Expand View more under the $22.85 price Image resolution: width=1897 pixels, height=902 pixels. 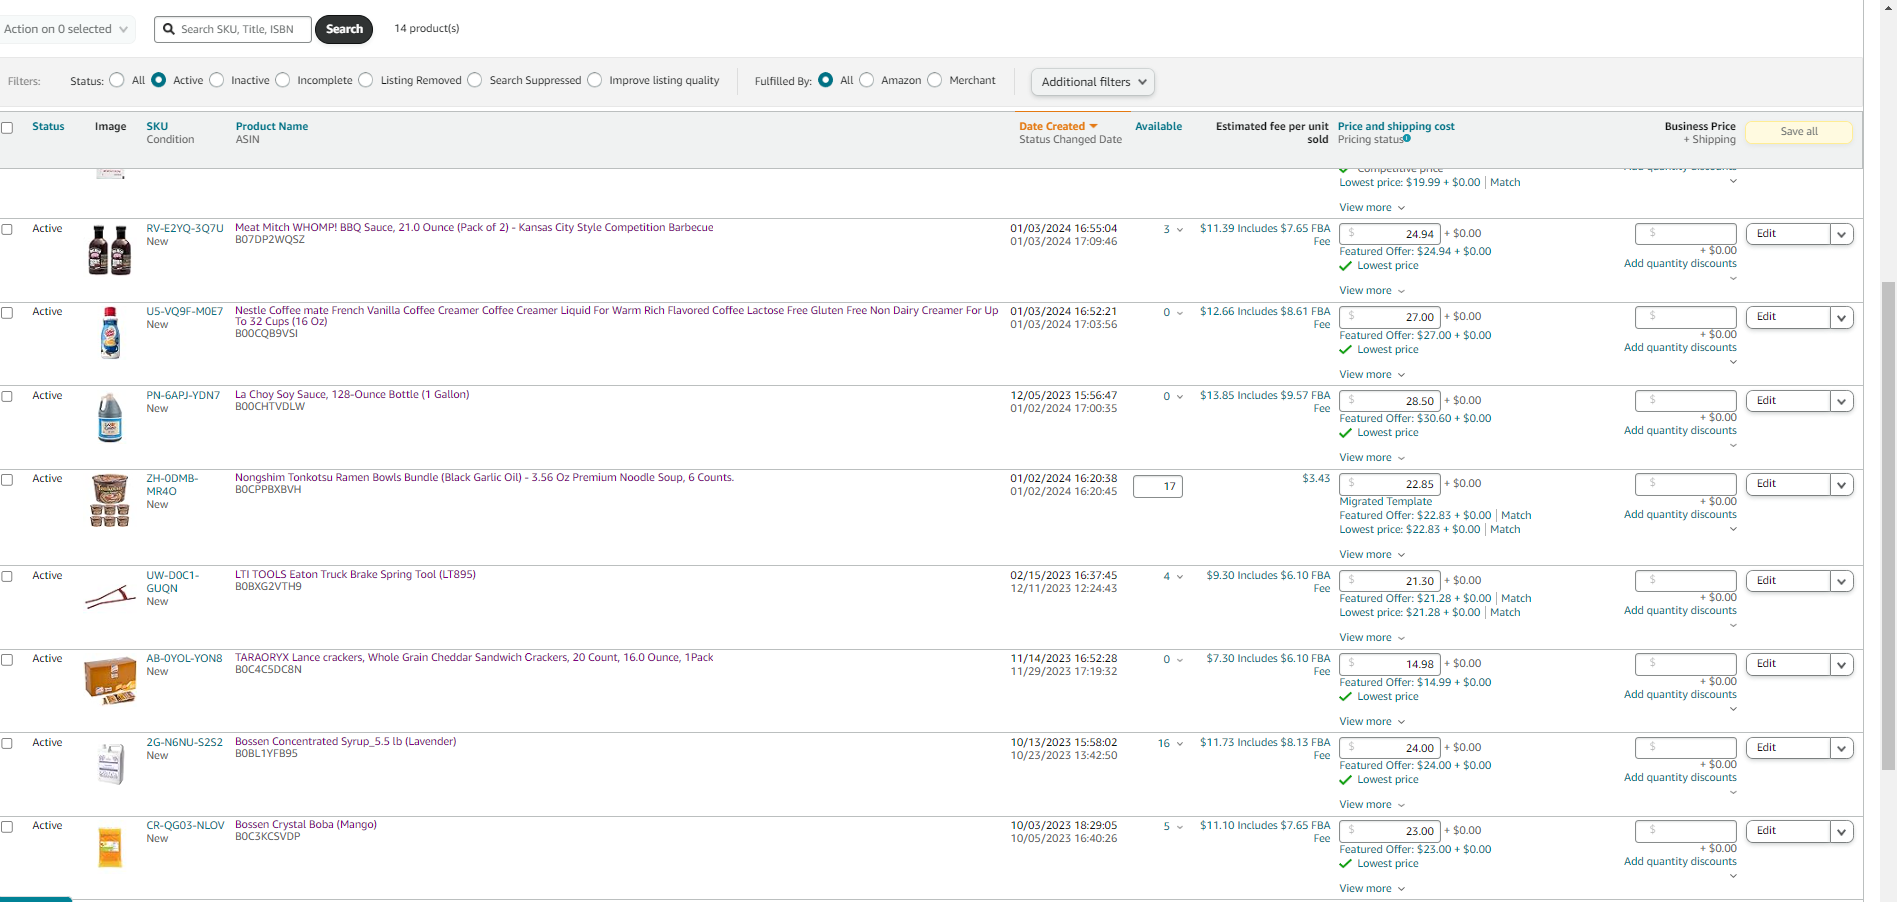pos(1372,555)
